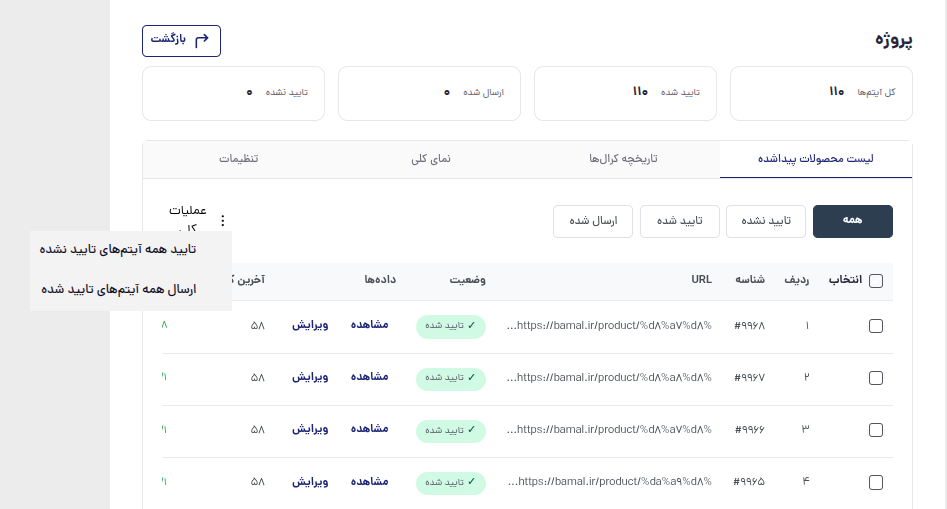This screenshot has width=947, height=509.
Task: Toggle the select-all انتخاب header checkbox
Action: click(x=876, y=281)
